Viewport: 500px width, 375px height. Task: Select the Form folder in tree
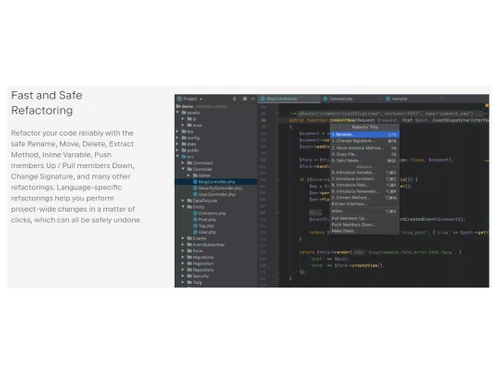point(198,251)
